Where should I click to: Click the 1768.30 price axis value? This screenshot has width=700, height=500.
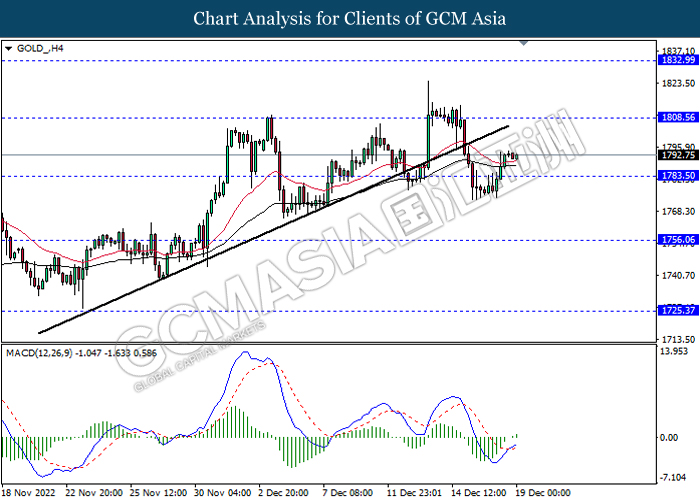coord(678,211)
